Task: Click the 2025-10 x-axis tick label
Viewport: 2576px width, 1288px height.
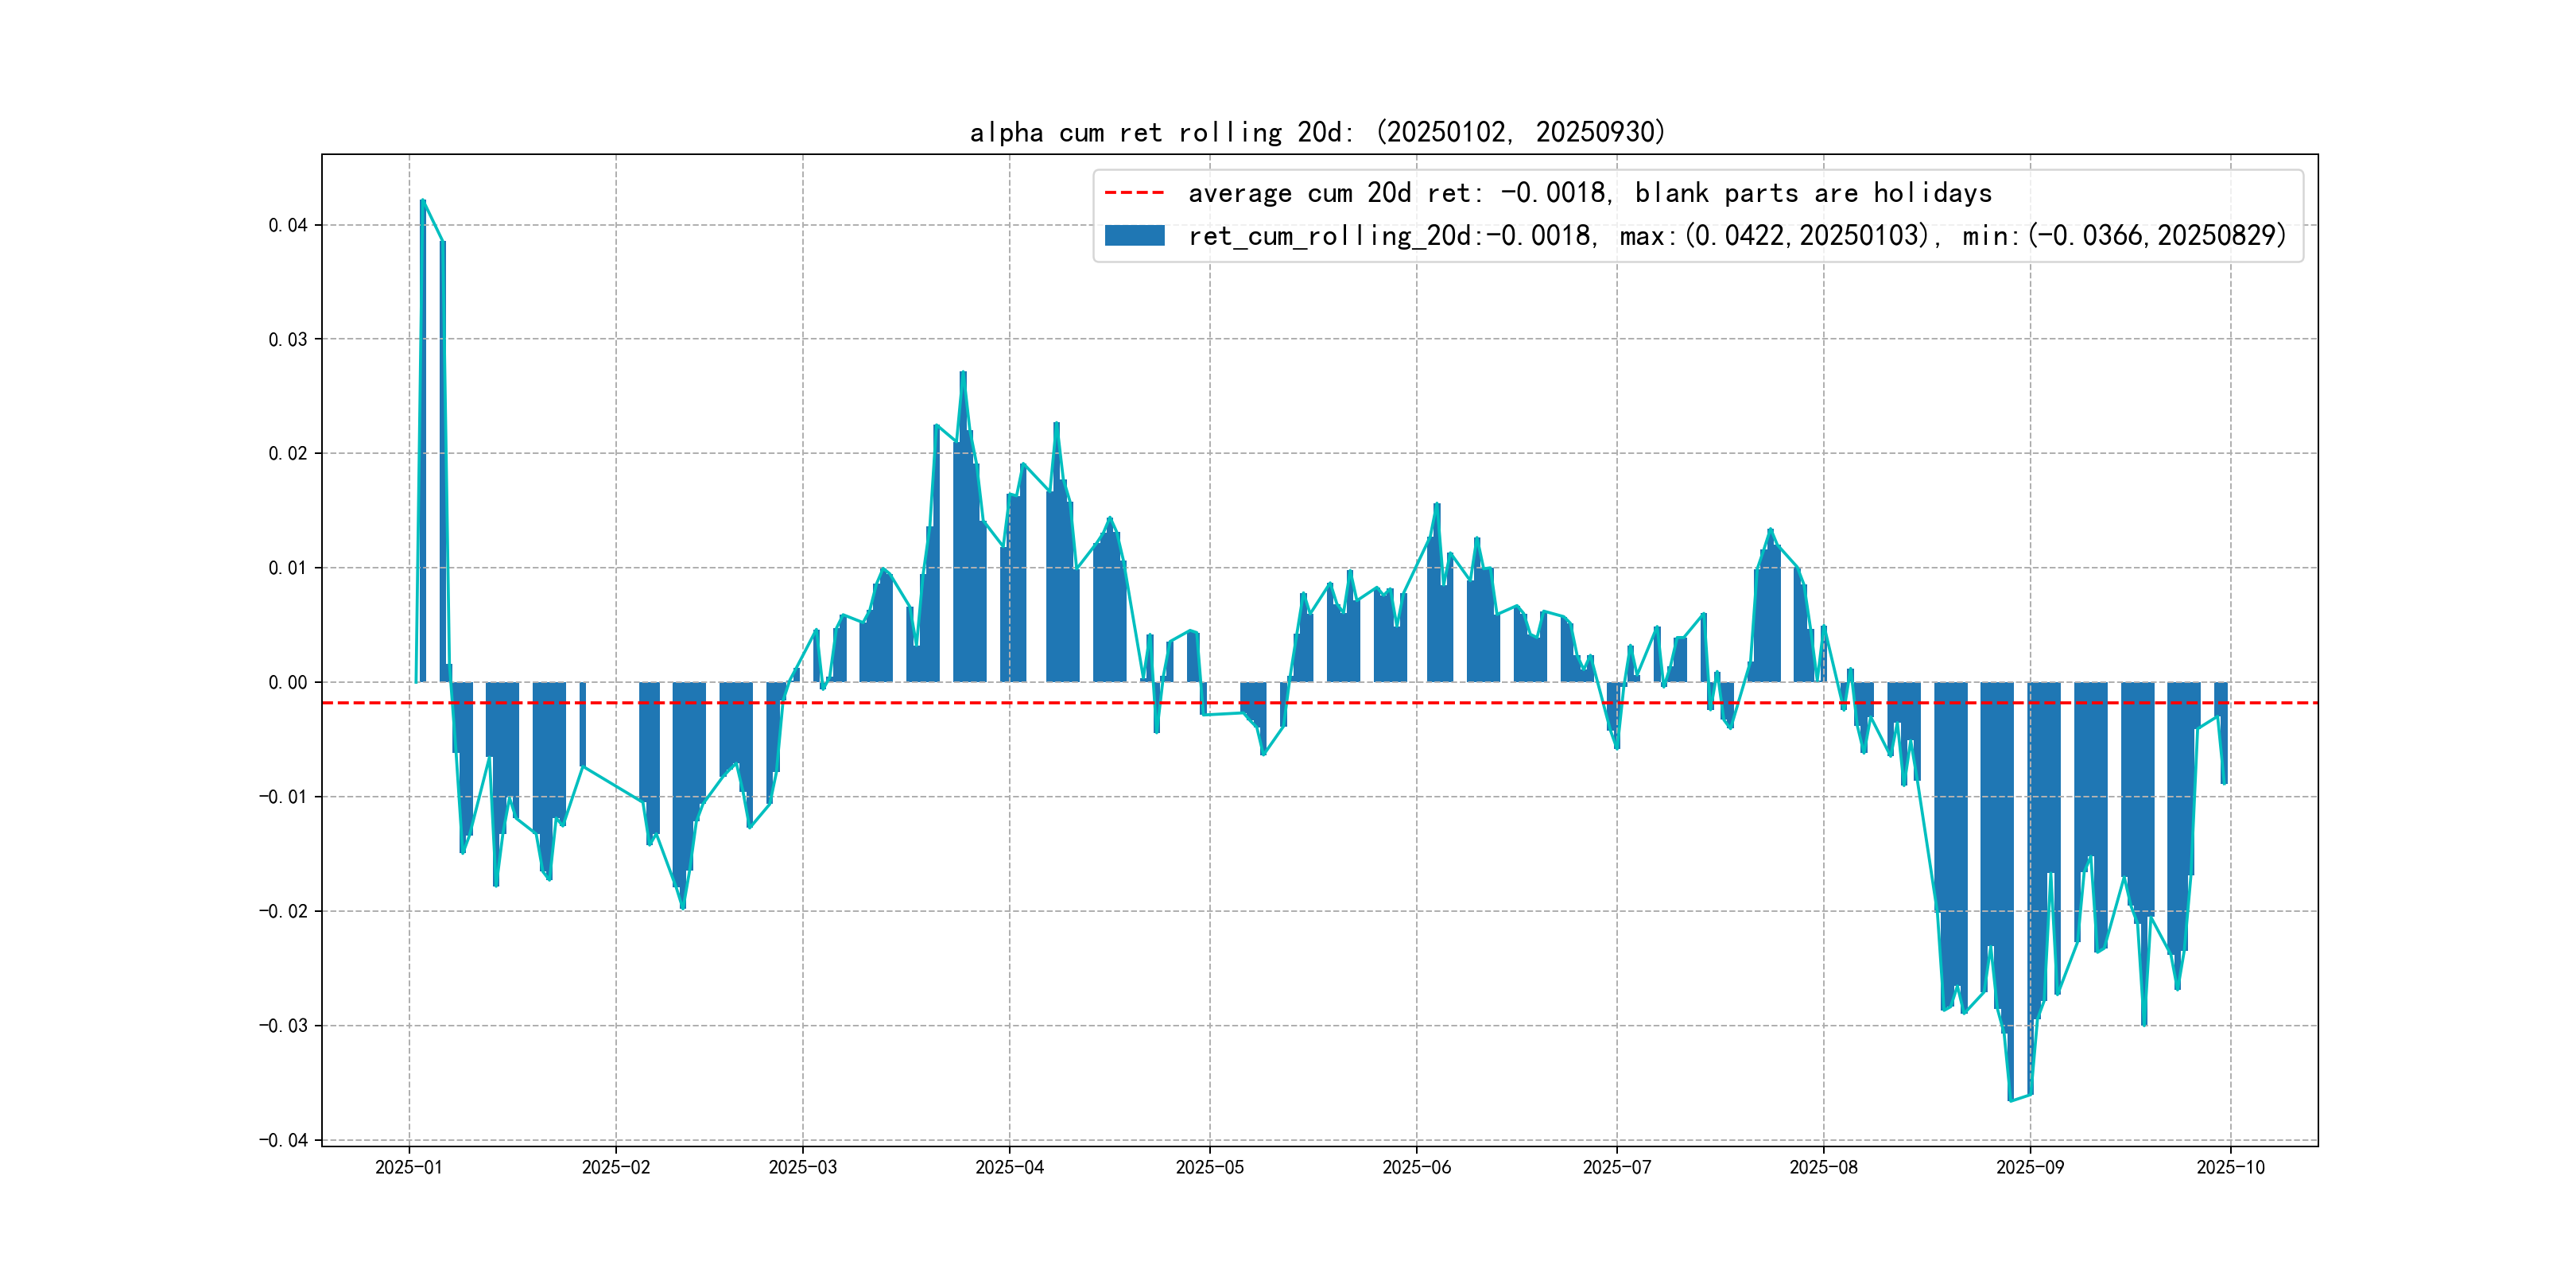Action: 2230,1167
